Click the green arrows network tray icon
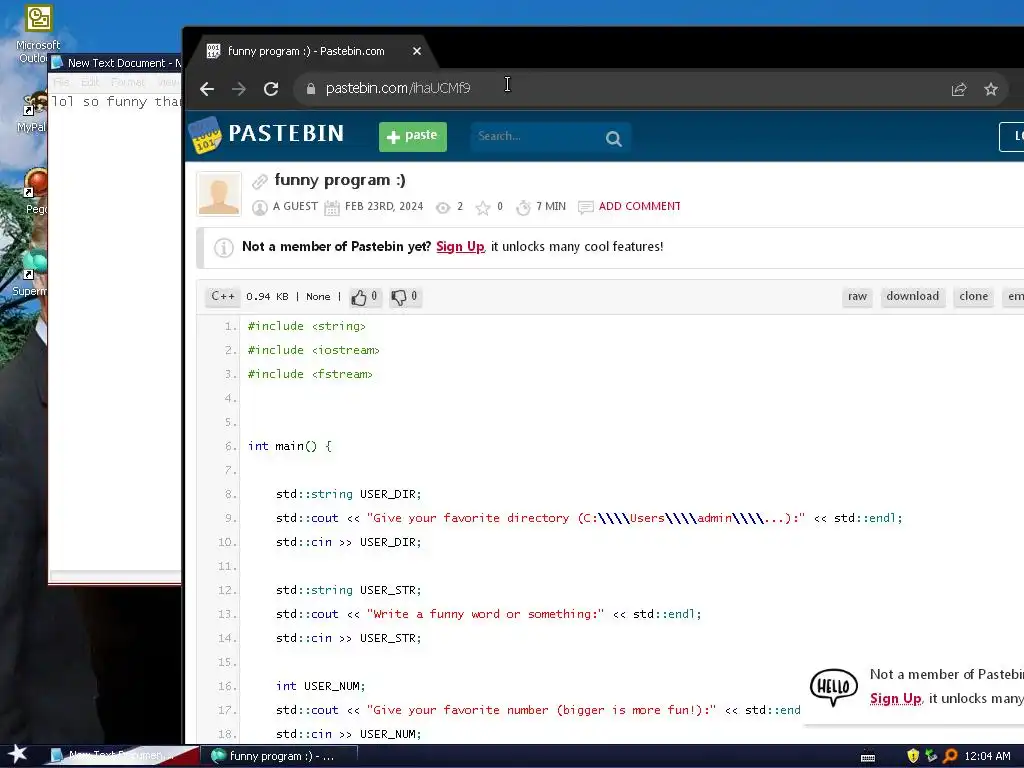Screen dimensions: 1024x768 (931, 756)
